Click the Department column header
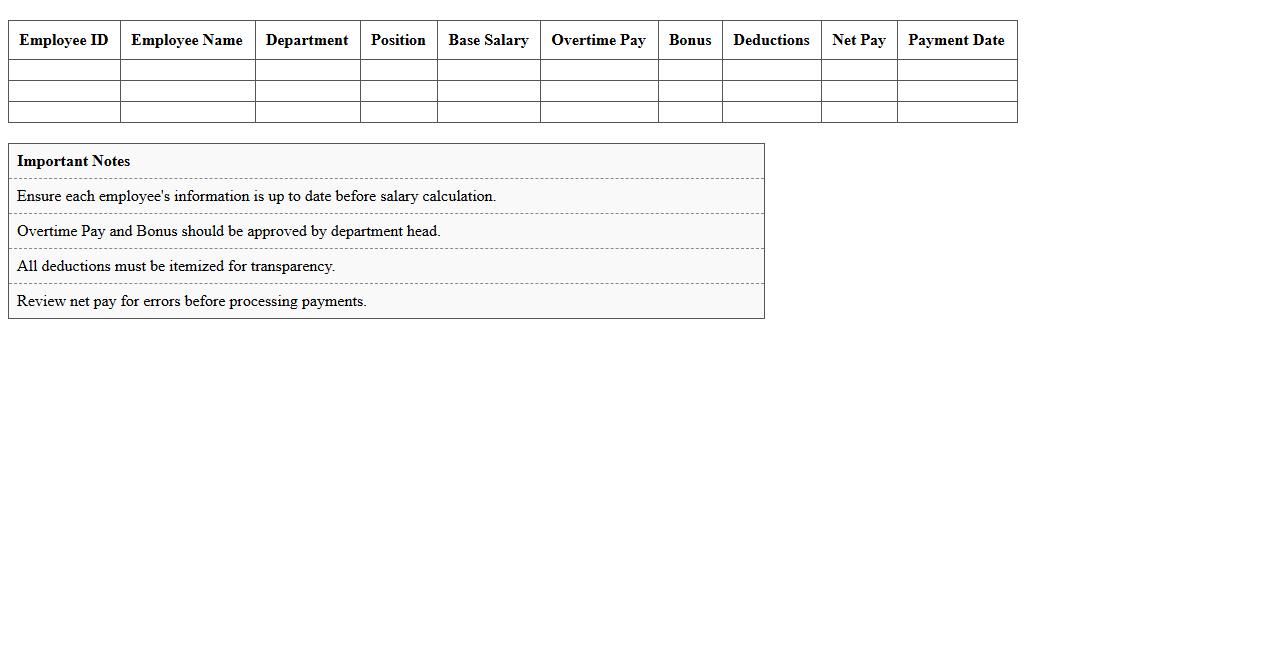 307,40
